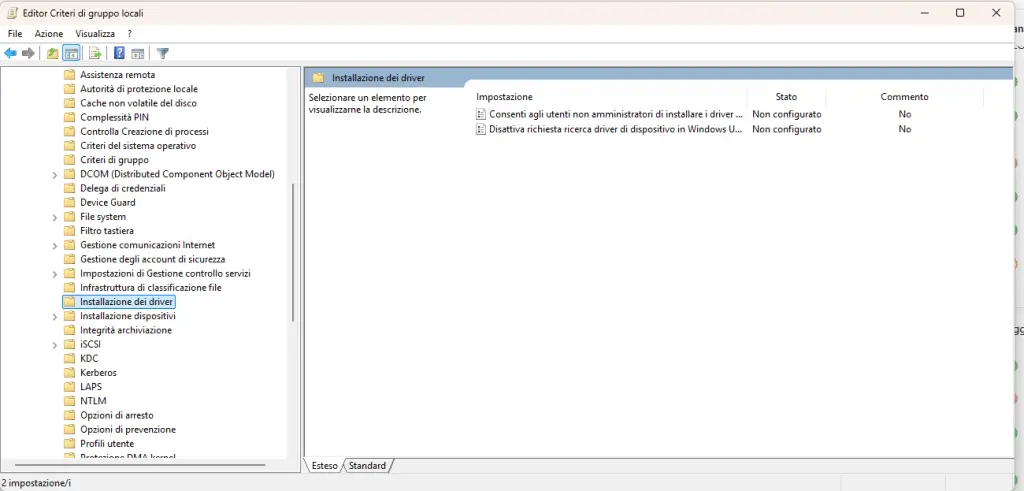Click the tree pane horizontal scrollbar
The height and width of the screenshot is (491, 1024).
point(140,466)
